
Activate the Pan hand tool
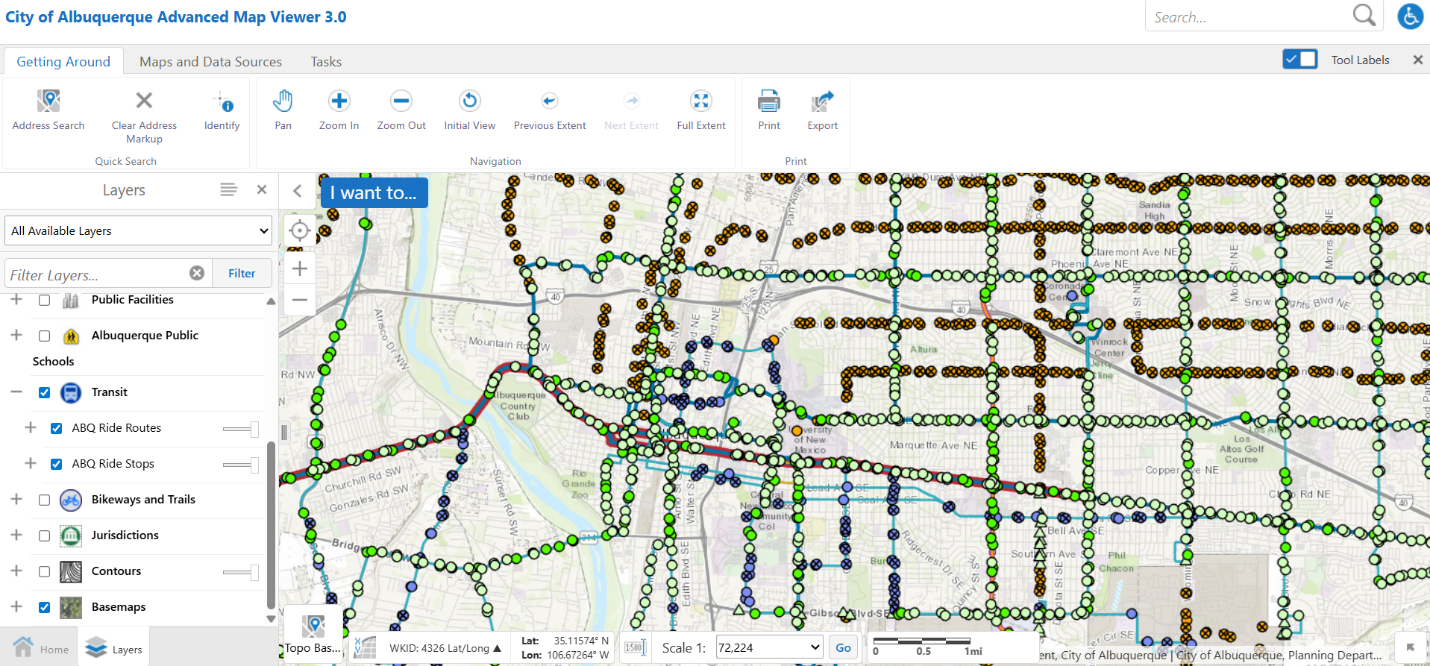(x=283, y=102)
